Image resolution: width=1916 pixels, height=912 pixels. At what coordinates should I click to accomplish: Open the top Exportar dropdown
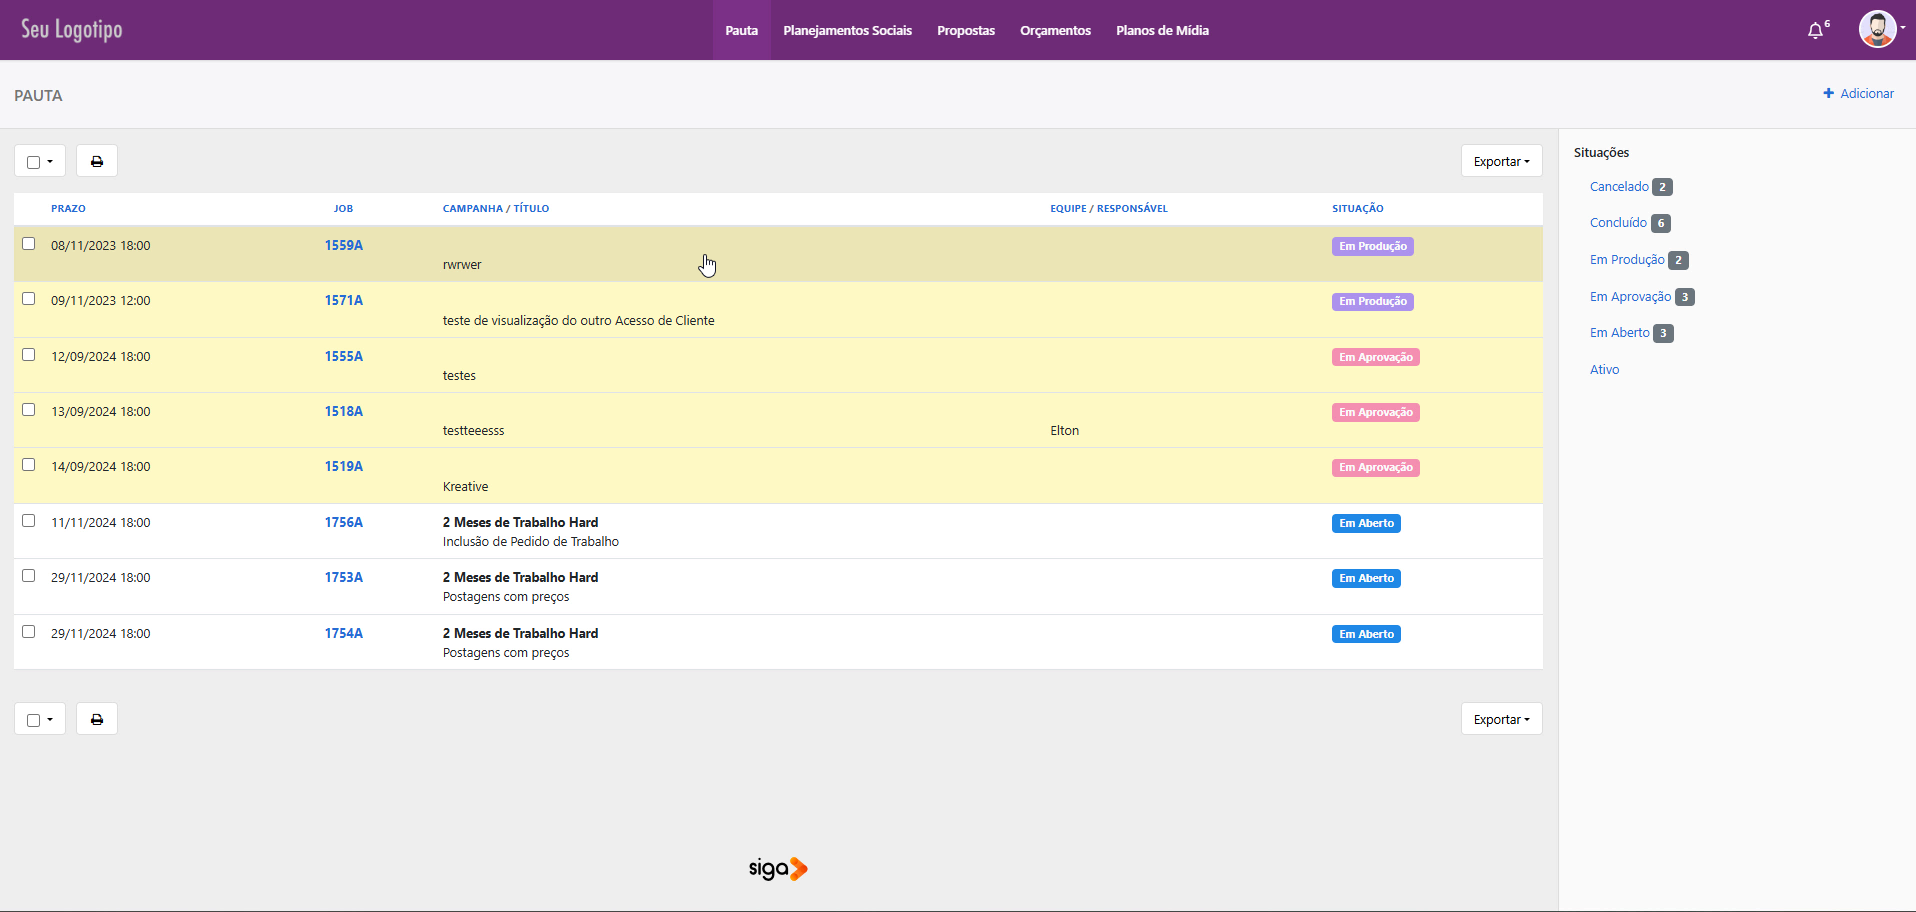1501,161
